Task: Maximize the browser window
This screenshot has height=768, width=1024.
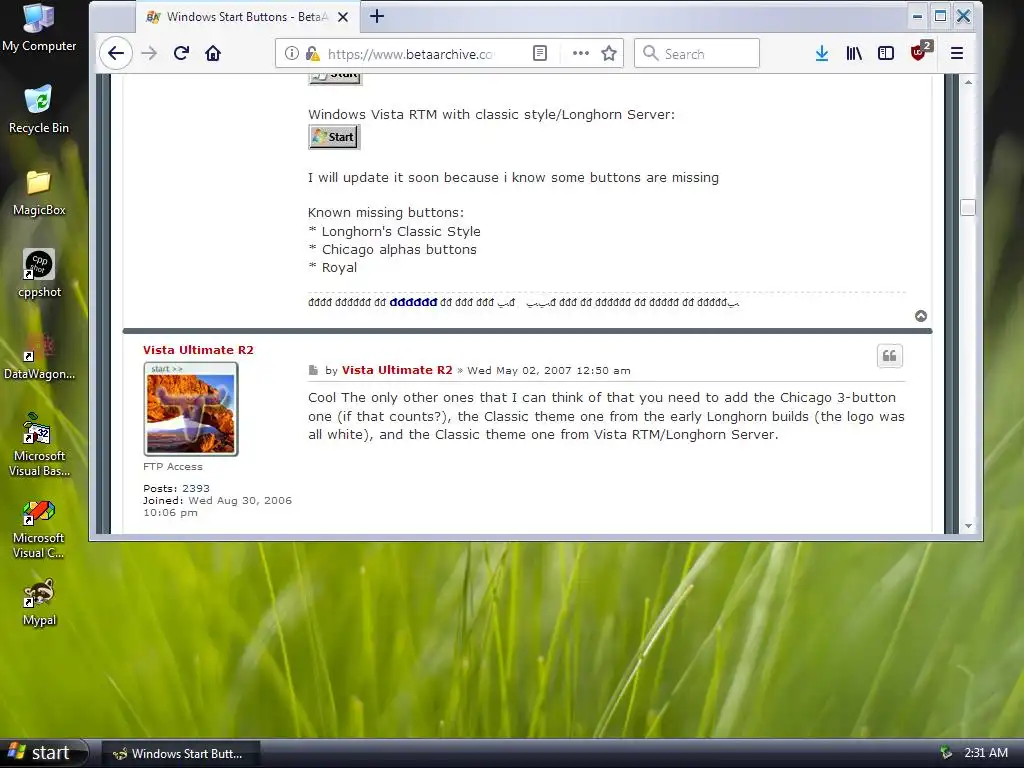Action: coord(940,16)
